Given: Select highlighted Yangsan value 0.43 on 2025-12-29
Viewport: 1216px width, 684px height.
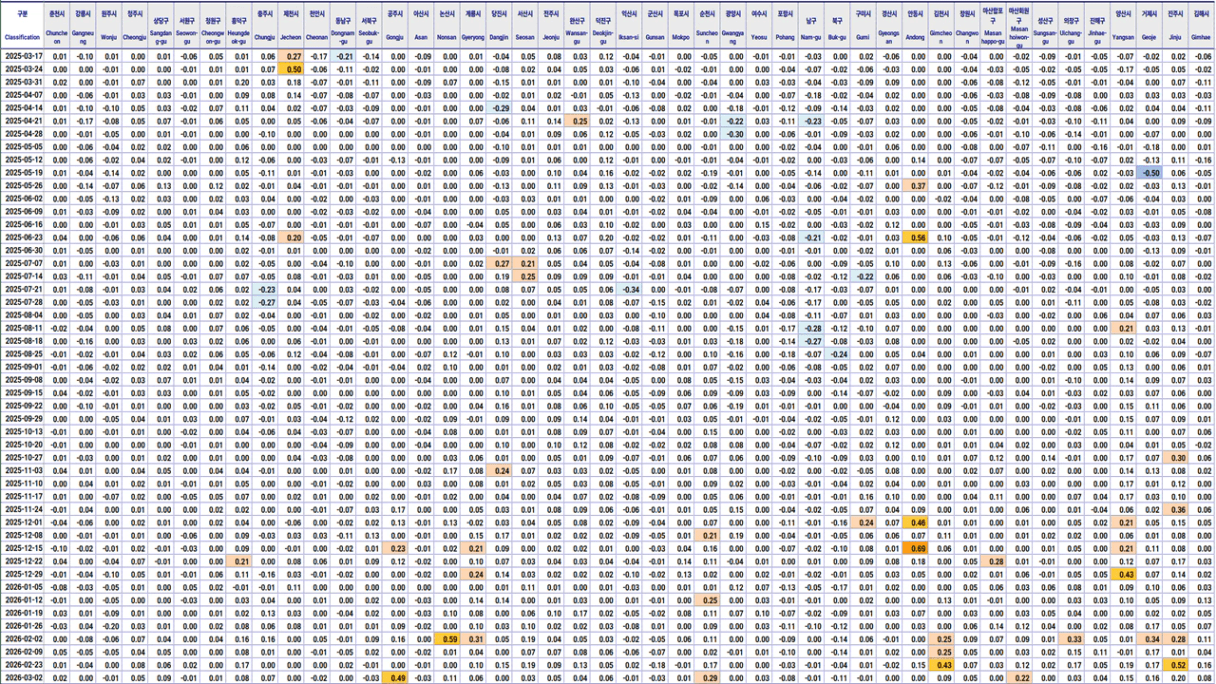Looking at the screenshot, I should click(x=1124, y=574).
